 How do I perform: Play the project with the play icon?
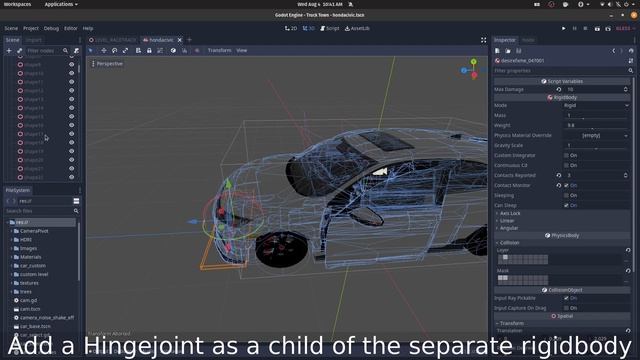564,29
